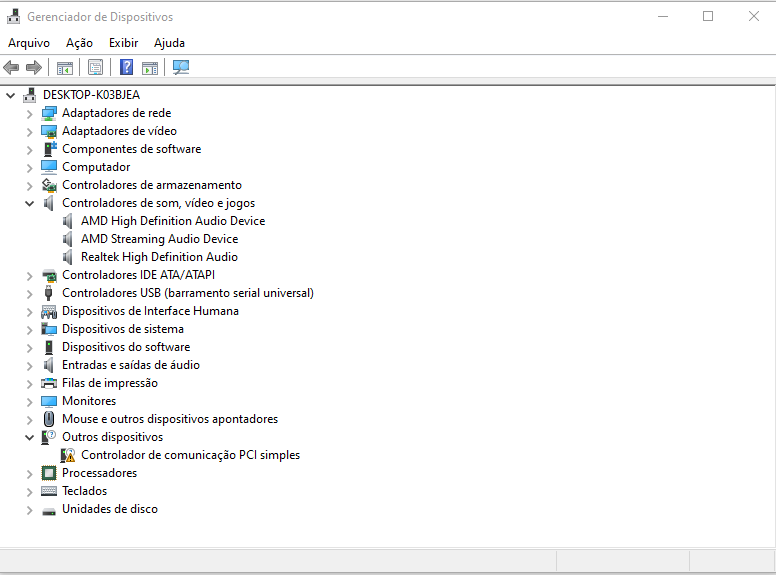Screen dimensions: 776x575
Task: Select Dispositivos de Interface Humana label
Action: (x=150, y=311)
